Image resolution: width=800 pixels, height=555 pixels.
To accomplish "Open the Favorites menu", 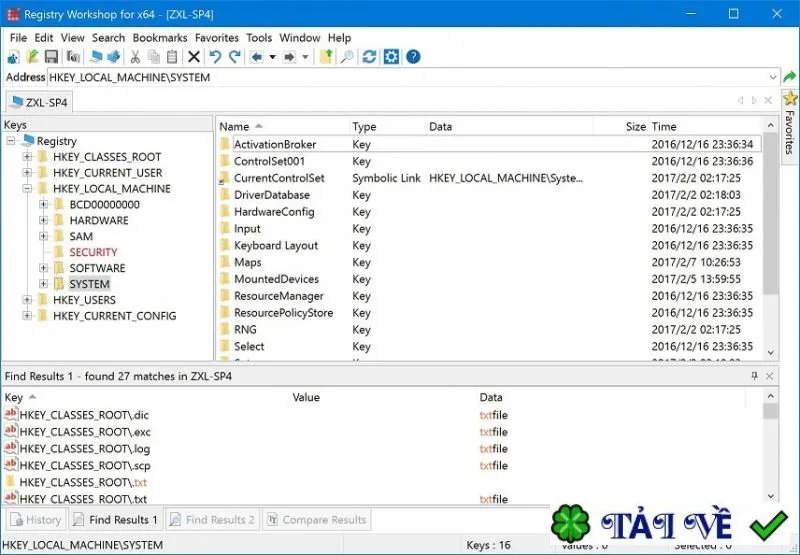I will 217,38.
